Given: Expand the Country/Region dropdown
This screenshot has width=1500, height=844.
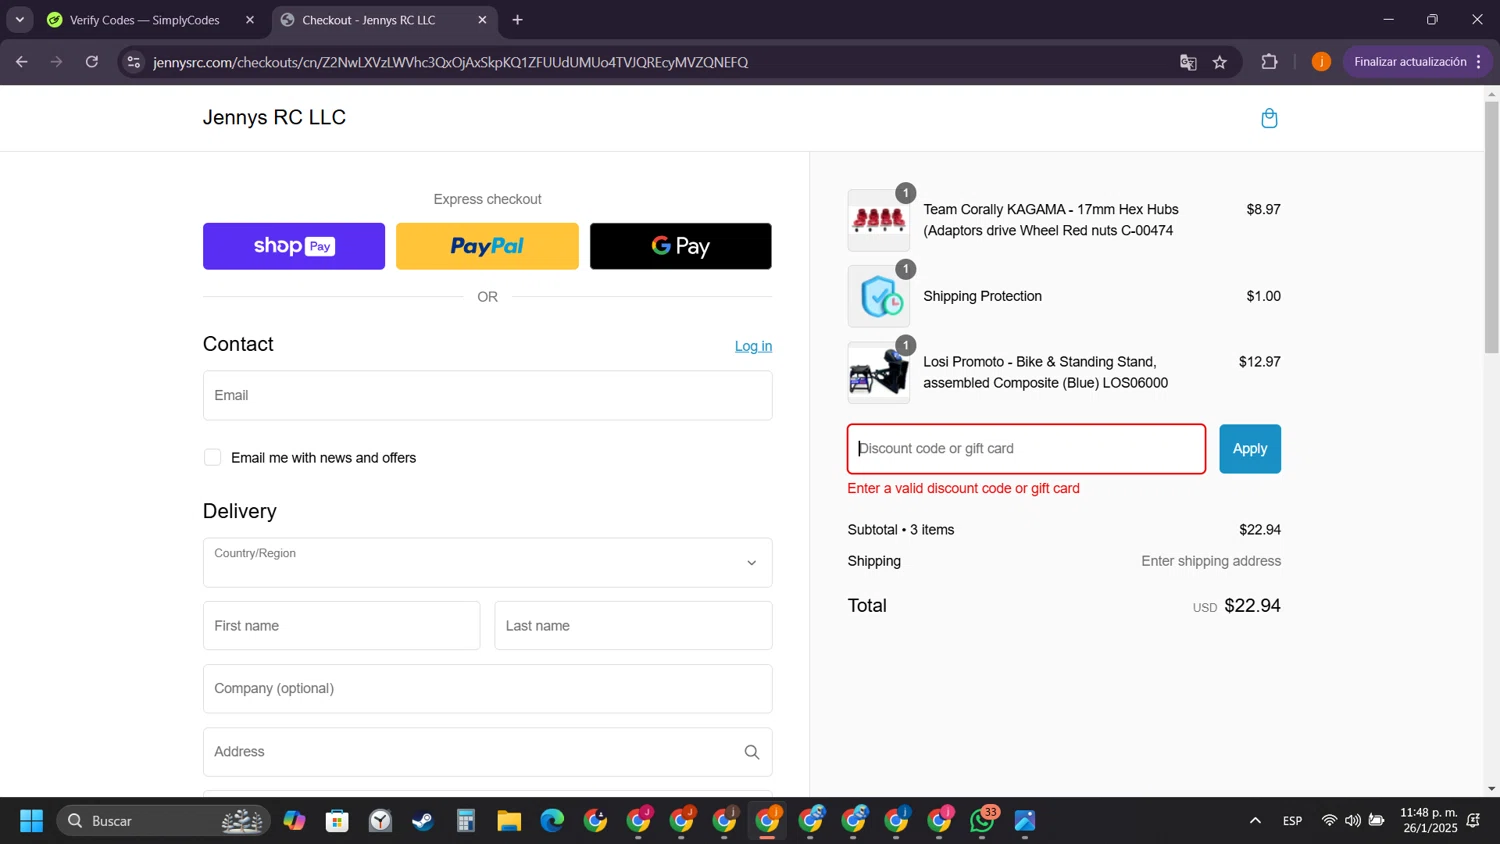Looking at the screenshot, I should pyautogui.click(x=487, y=563).
